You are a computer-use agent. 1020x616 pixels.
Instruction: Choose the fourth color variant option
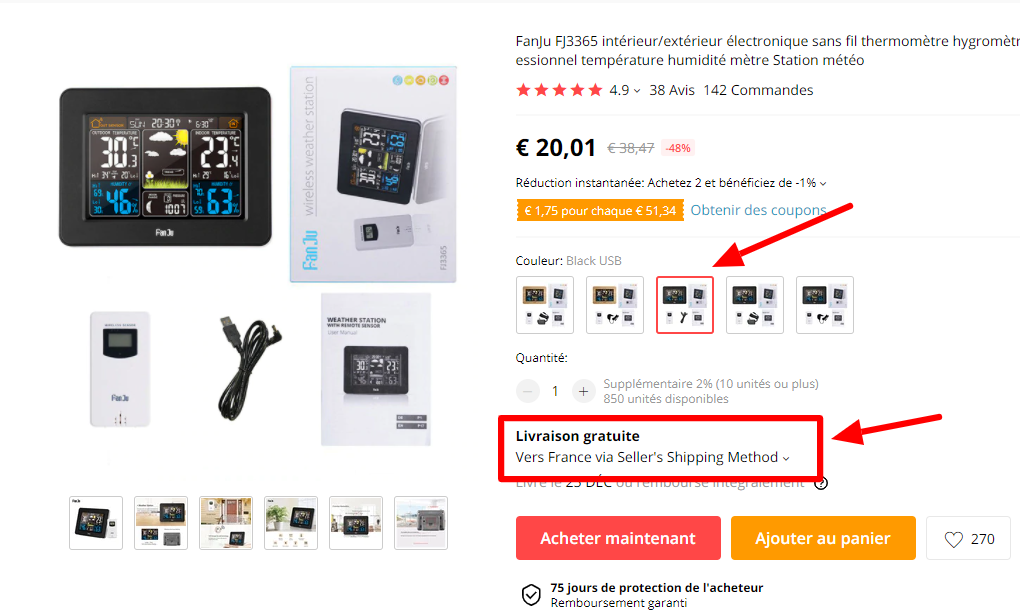(755, 305)
